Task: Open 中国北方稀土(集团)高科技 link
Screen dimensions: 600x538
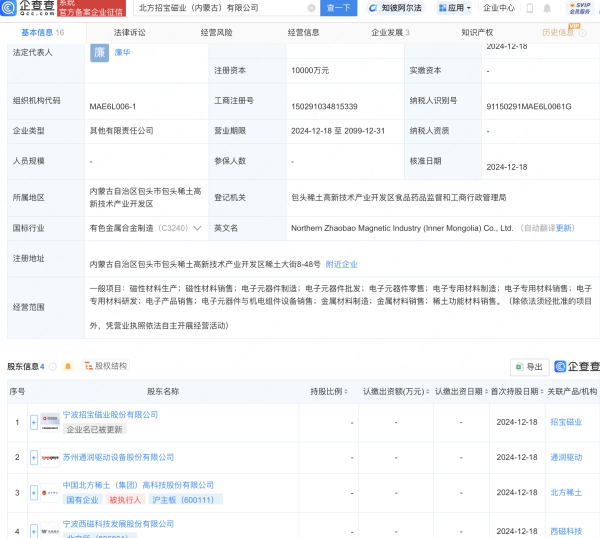Action: 138,485
